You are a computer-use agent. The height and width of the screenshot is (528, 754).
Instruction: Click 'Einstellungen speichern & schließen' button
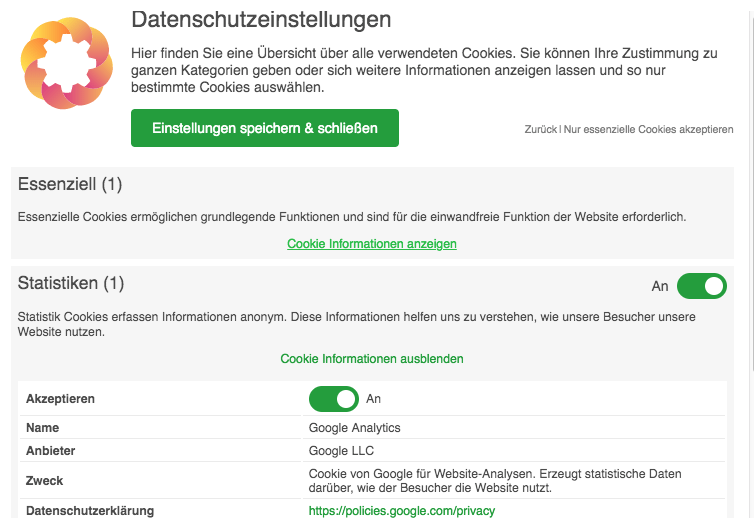(x=265, y=128)
